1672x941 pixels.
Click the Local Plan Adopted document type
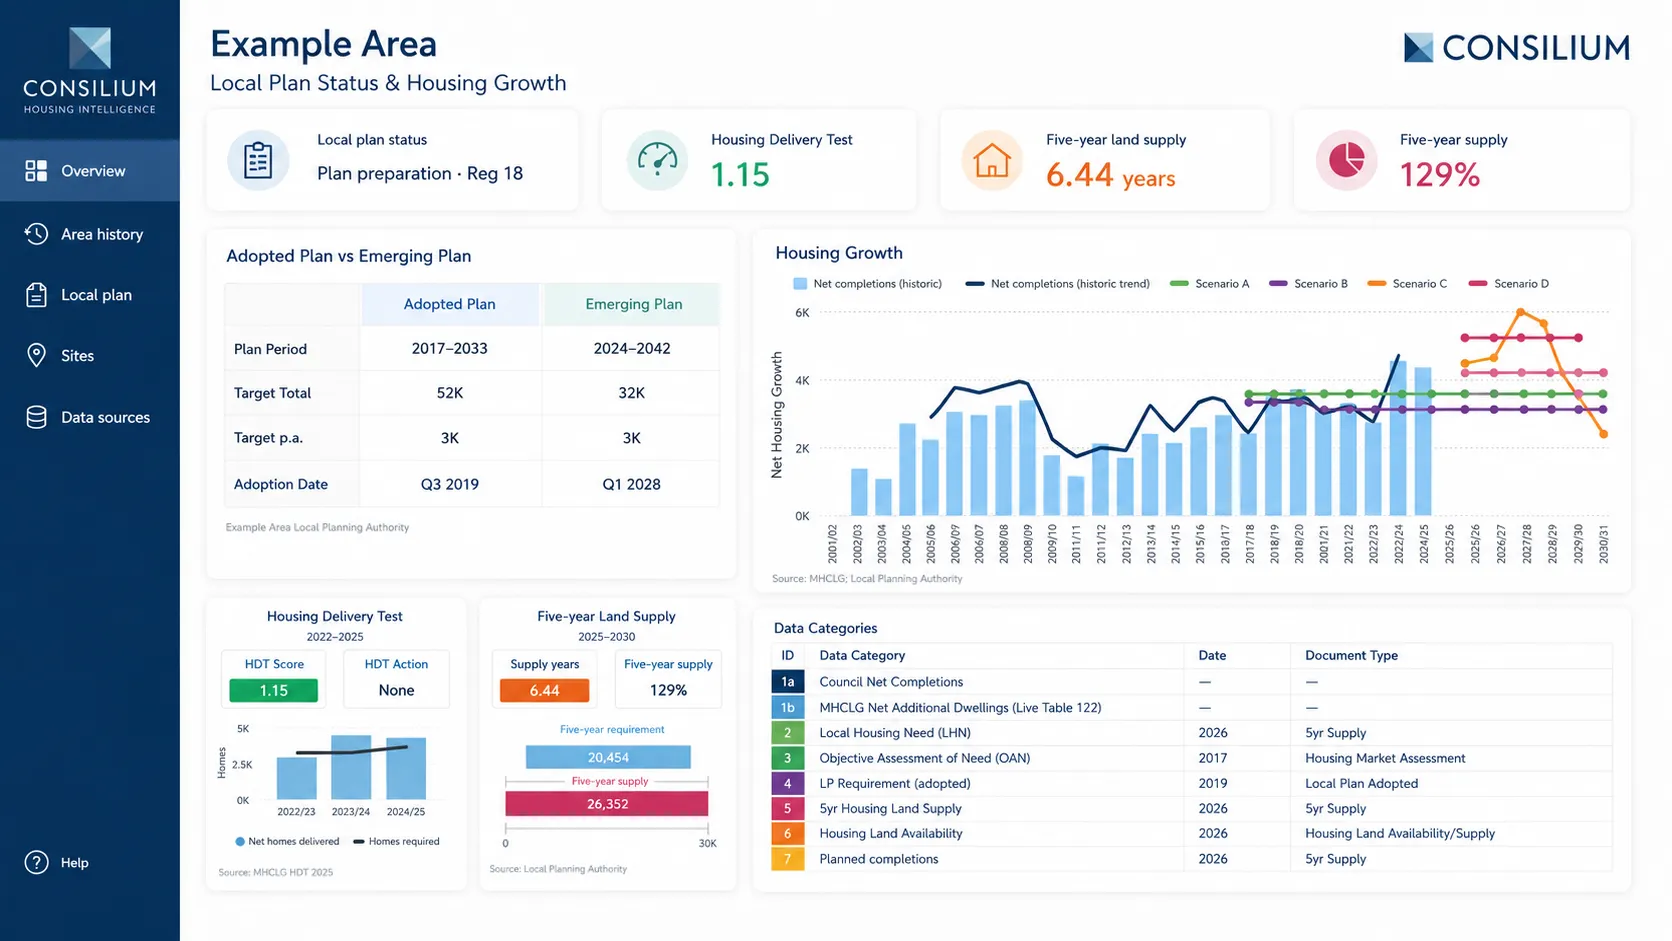coord(1361,783)
